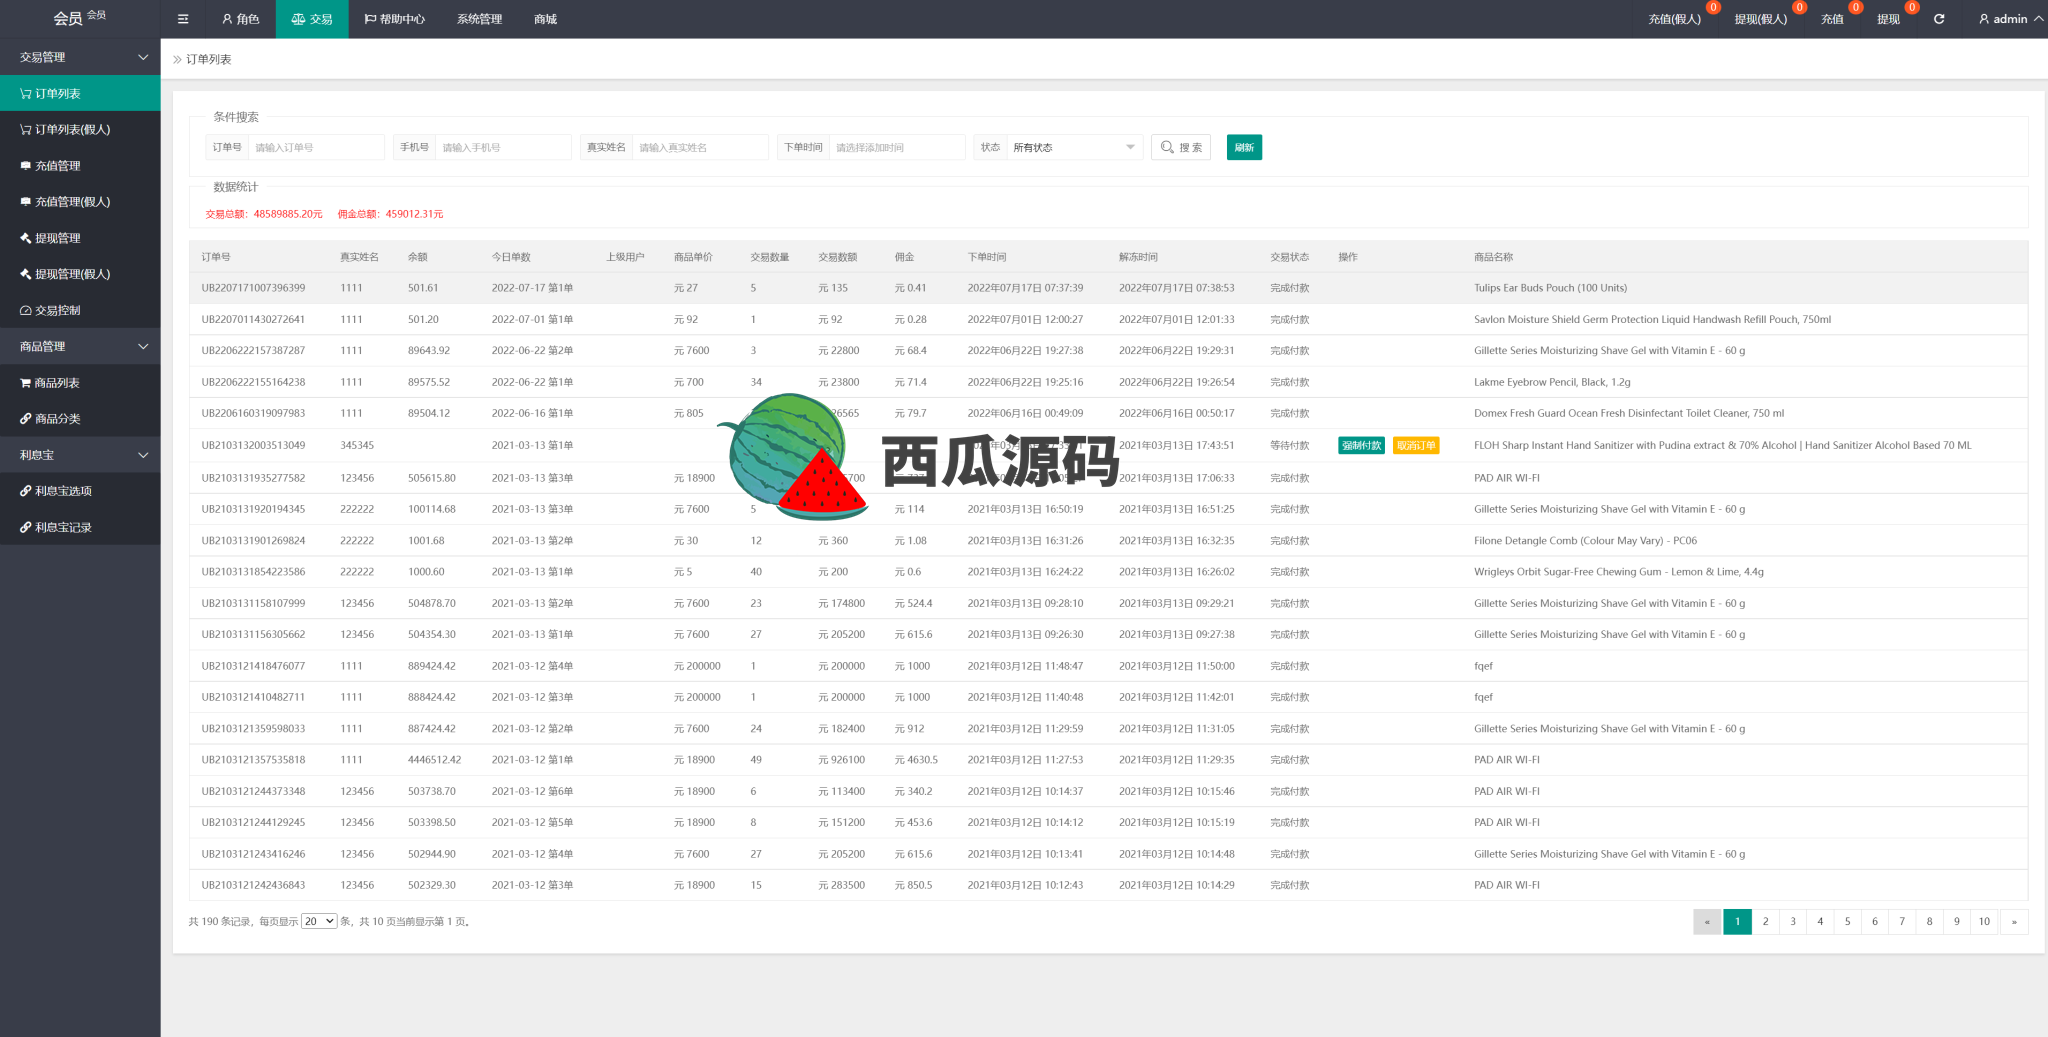Click 交易总额 48589885.20元 statistic

(x=264, y=214)
